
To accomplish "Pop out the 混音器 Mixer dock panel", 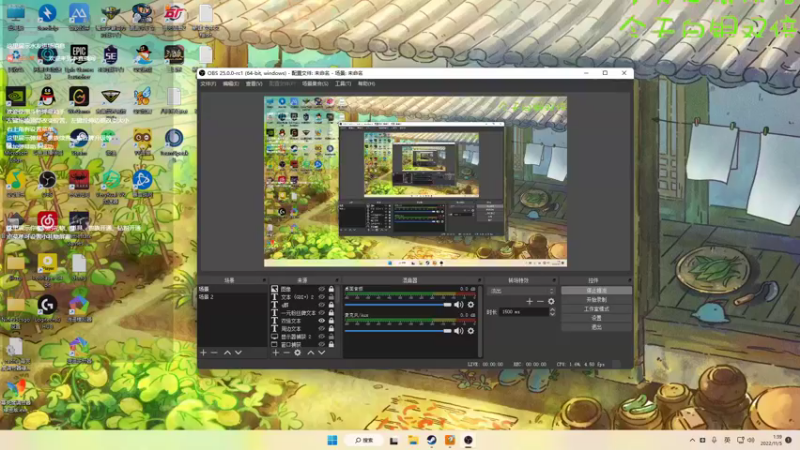I will point(479,280).
